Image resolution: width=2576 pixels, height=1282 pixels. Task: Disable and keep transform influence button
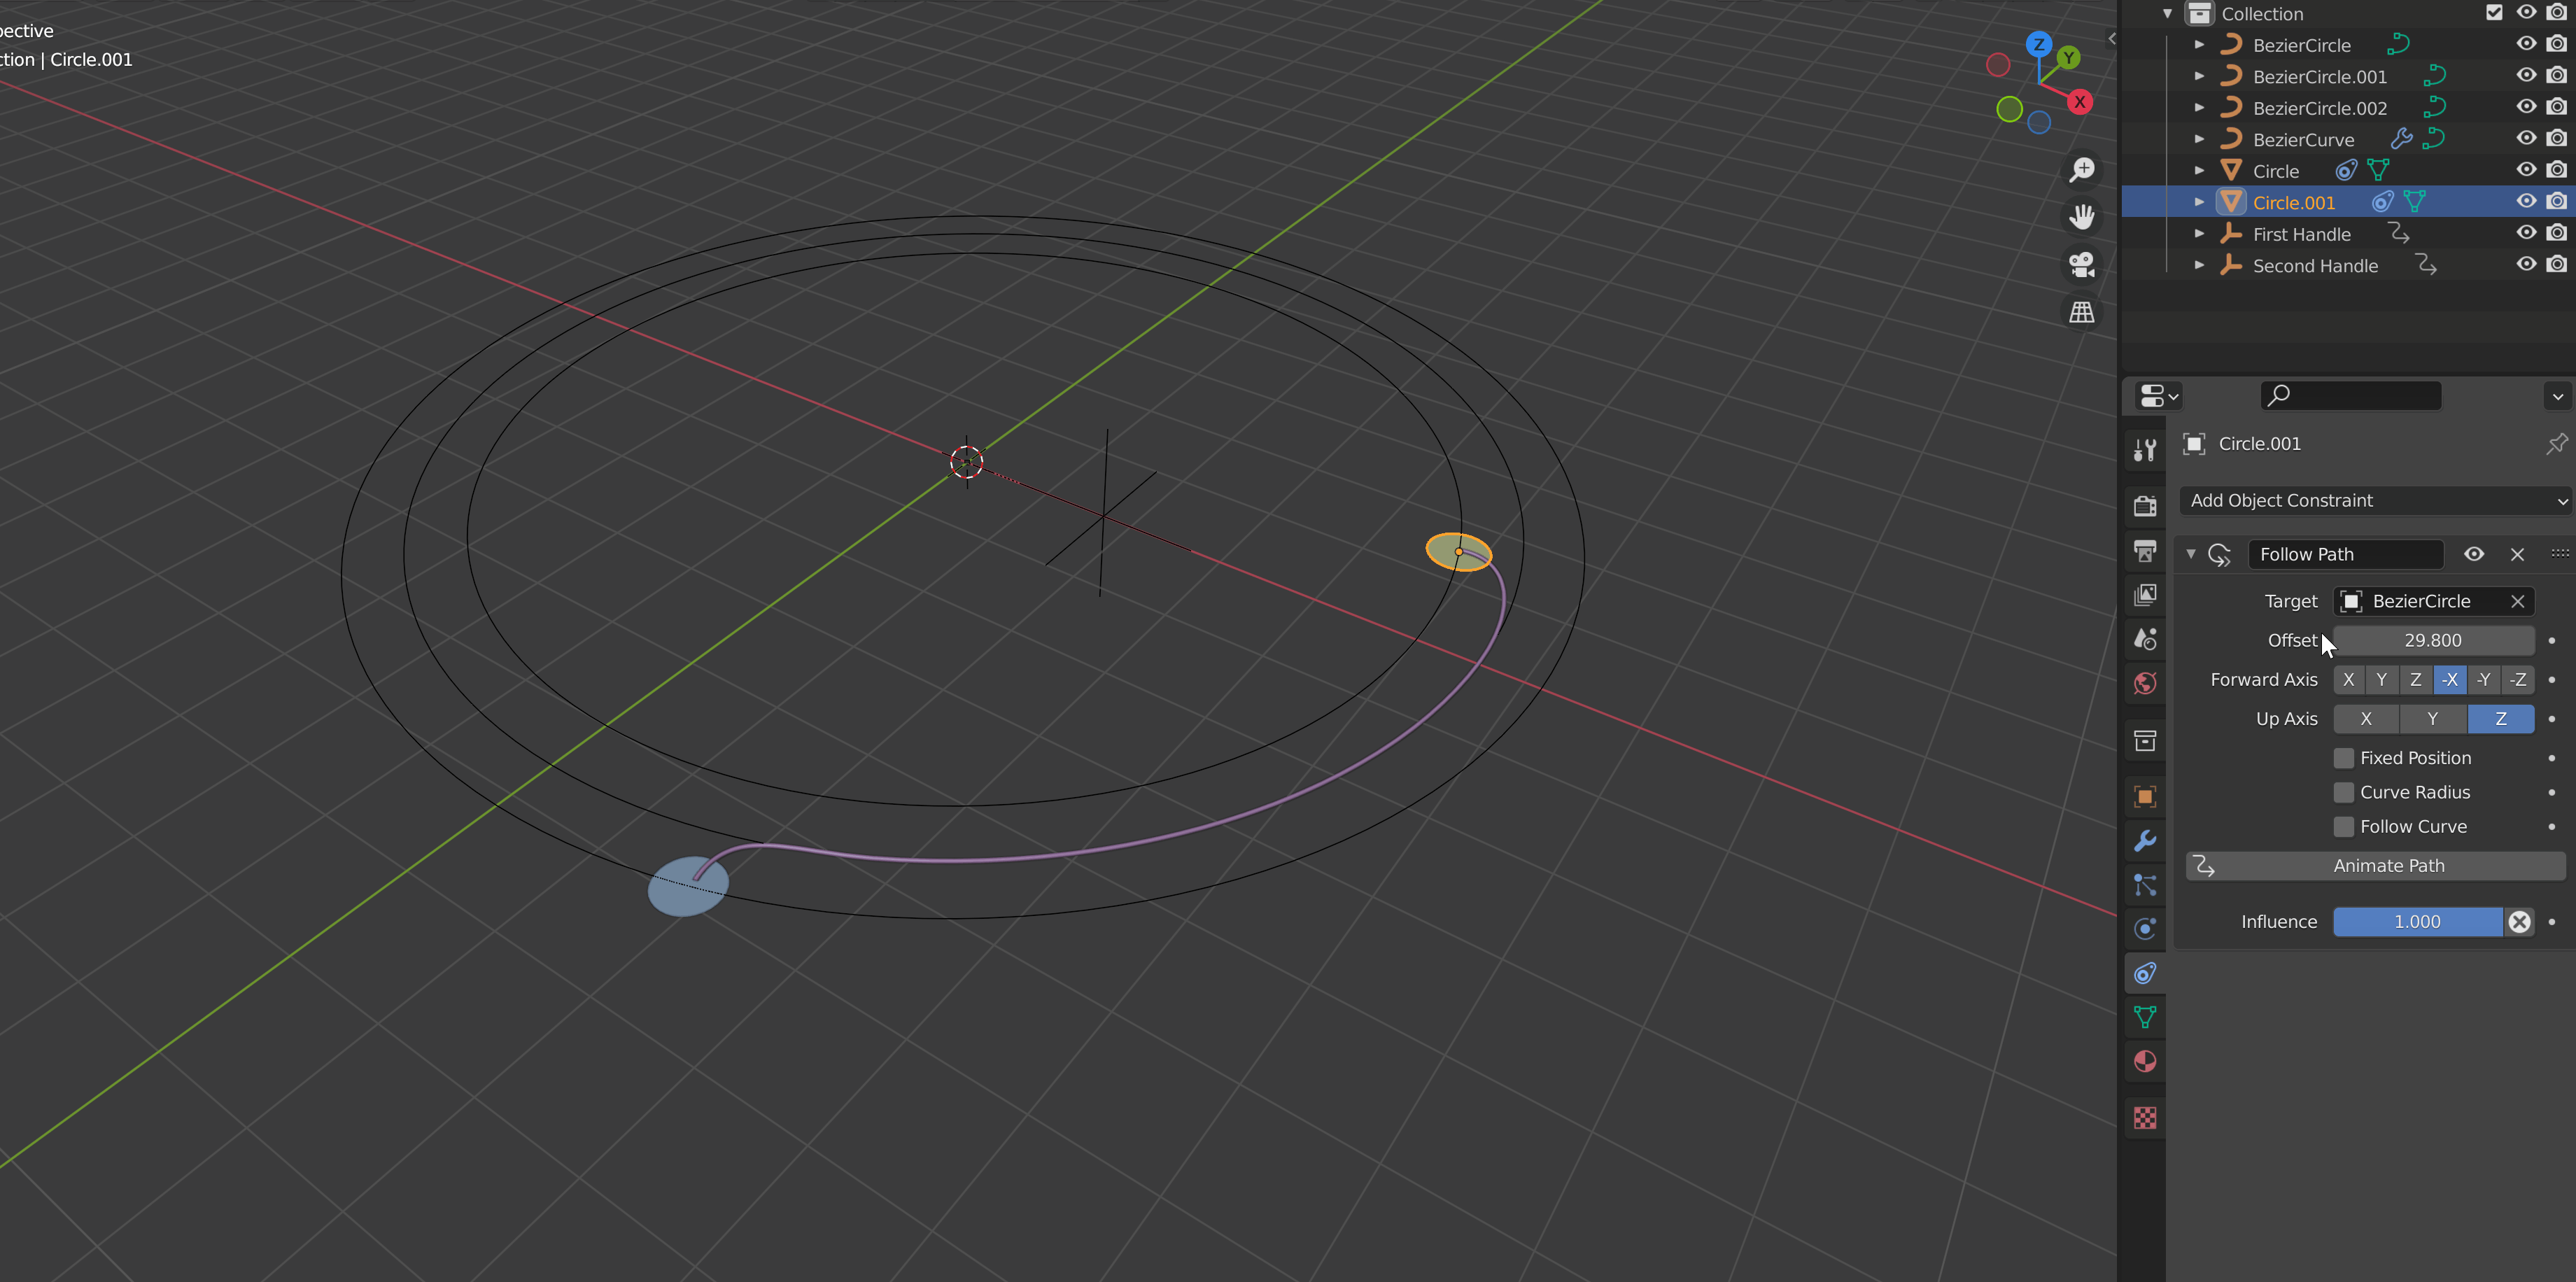(x=2519, y=922)
